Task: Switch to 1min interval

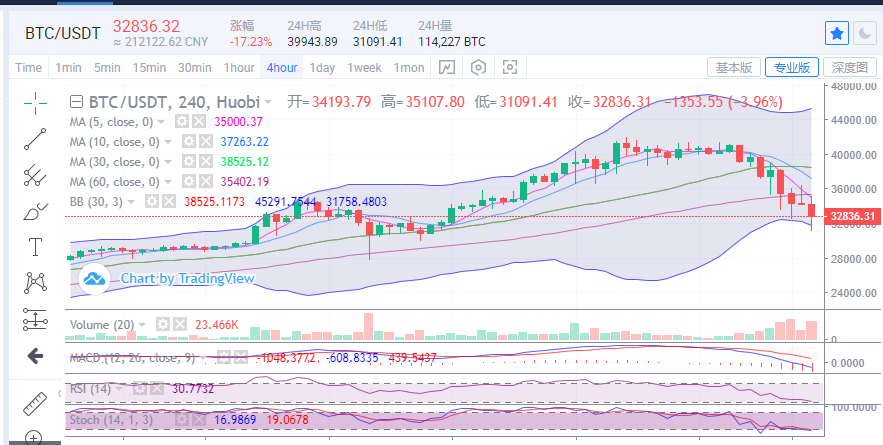Action: point(68,68)
